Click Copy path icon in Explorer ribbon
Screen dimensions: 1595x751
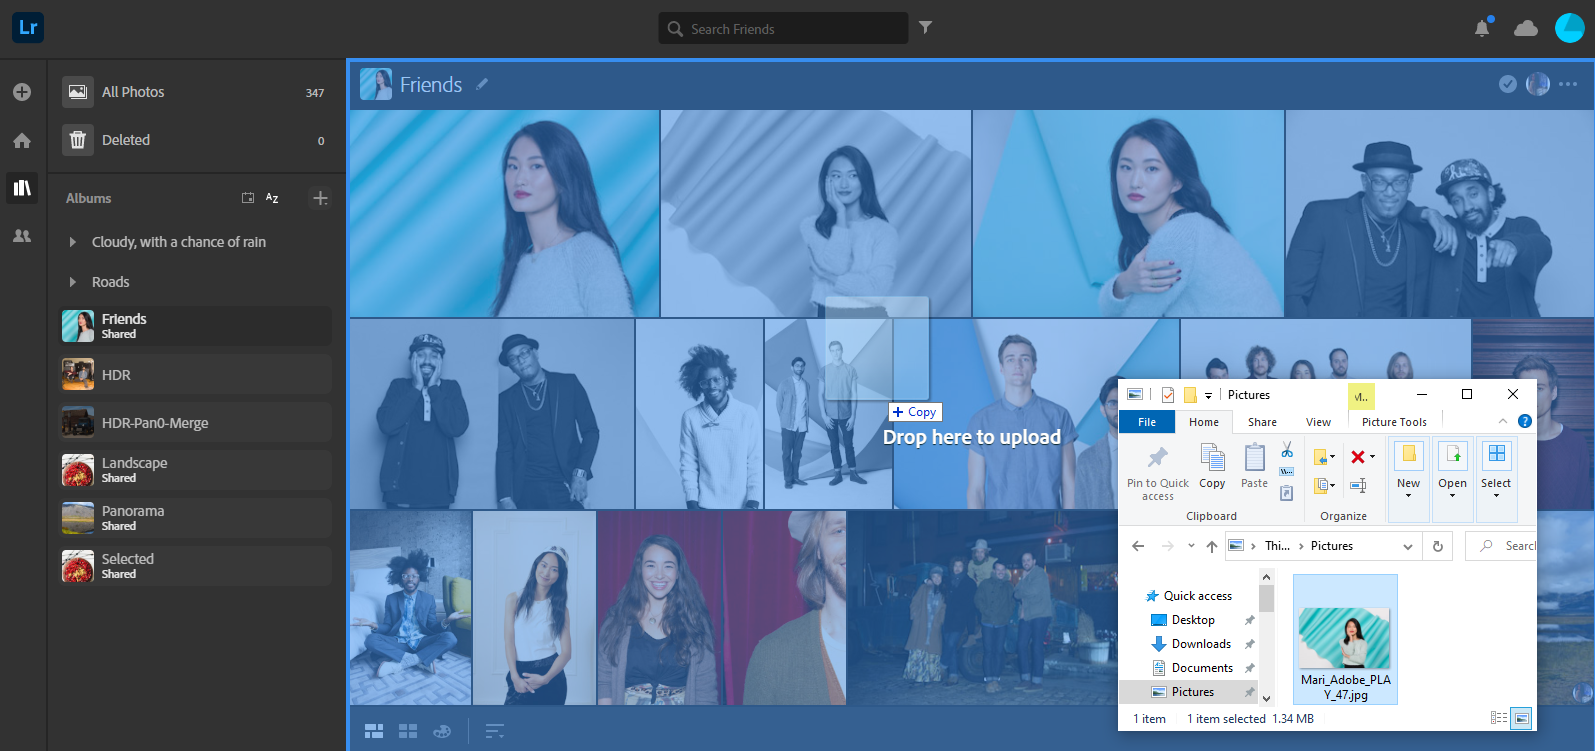tap(1287, 471)
